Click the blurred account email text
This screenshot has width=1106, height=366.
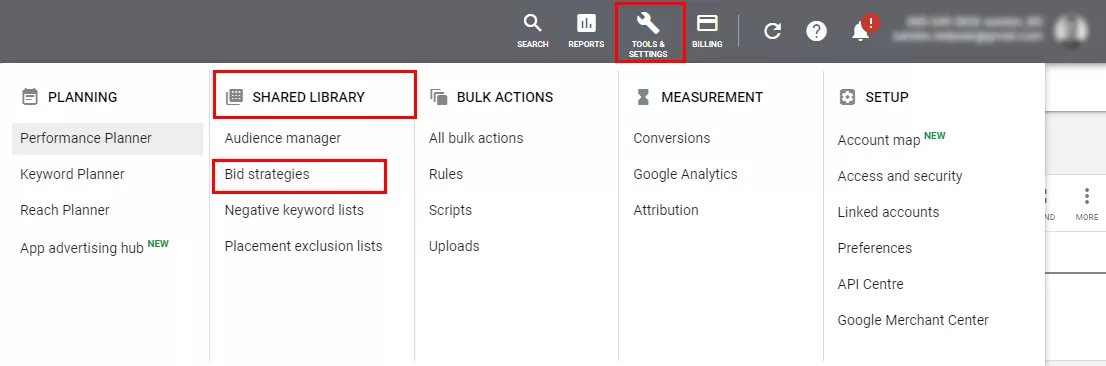pyautogui.click(x=967, y=36)
